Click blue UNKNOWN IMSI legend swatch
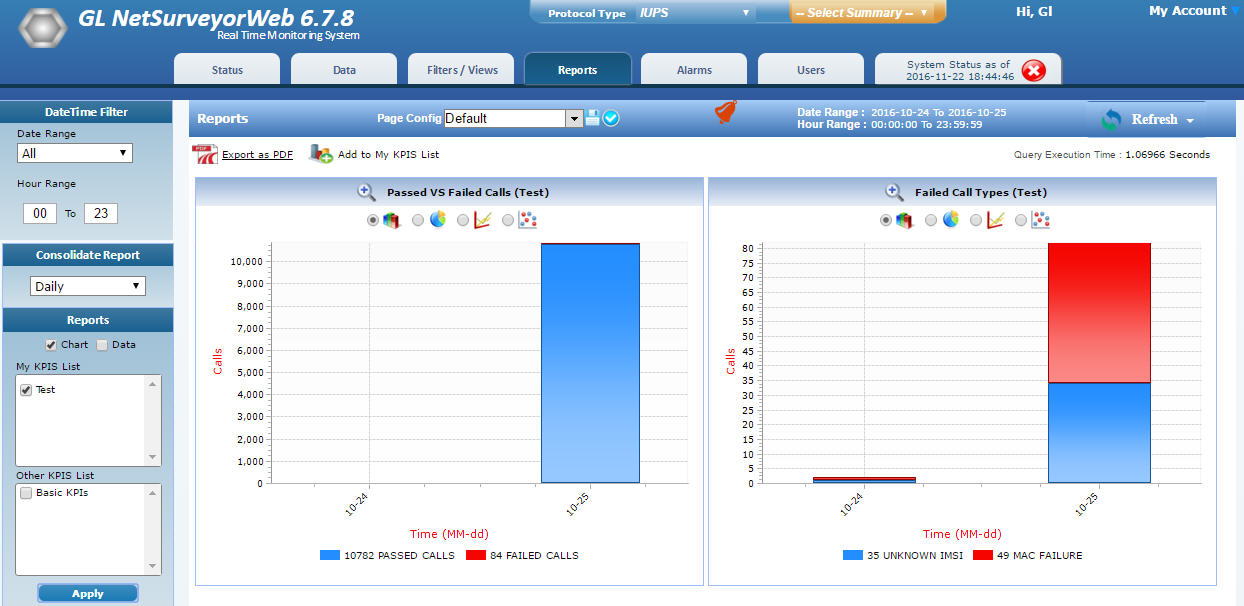1244x606 pixels. coord(852,555)
